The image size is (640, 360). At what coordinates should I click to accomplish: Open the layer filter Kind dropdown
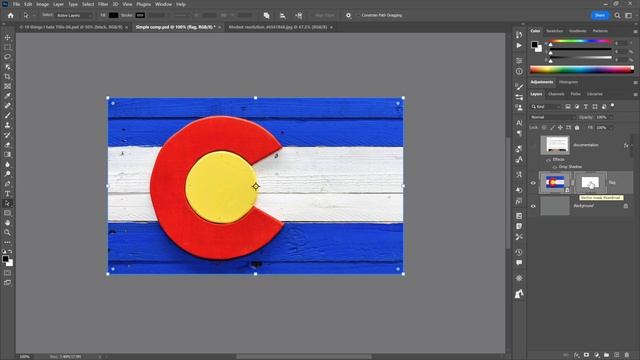(546, 107)
